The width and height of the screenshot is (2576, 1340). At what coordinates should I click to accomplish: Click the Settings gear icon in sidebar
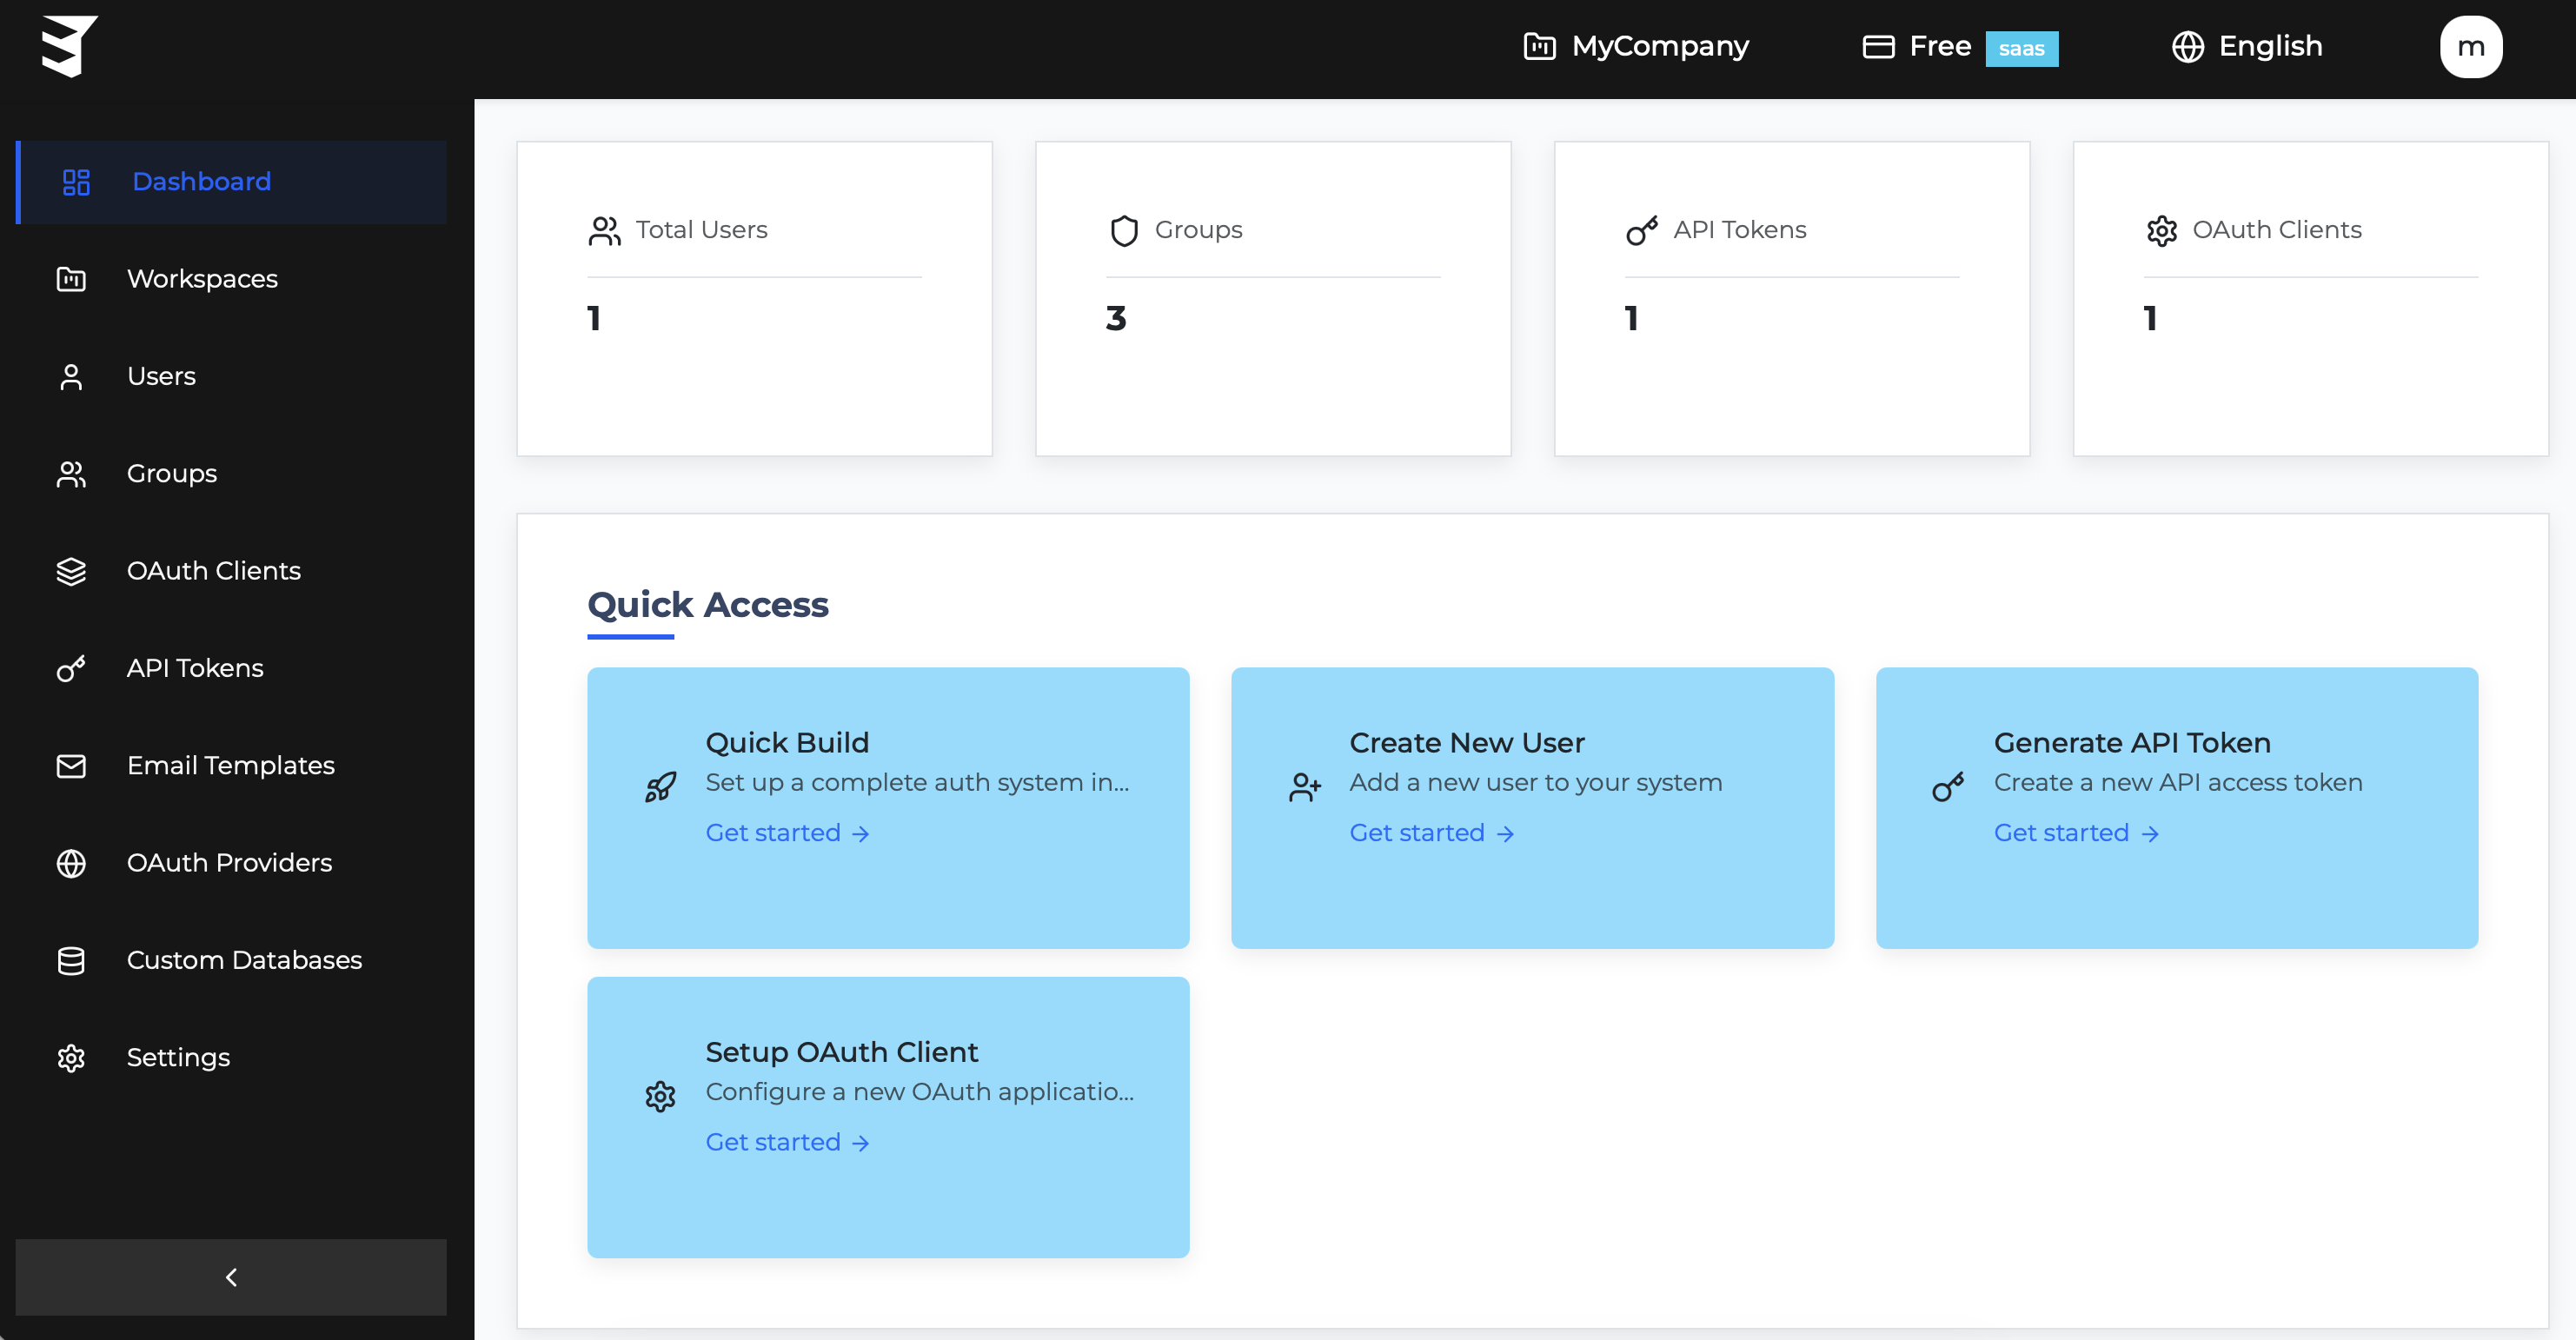click(71, 1058)
